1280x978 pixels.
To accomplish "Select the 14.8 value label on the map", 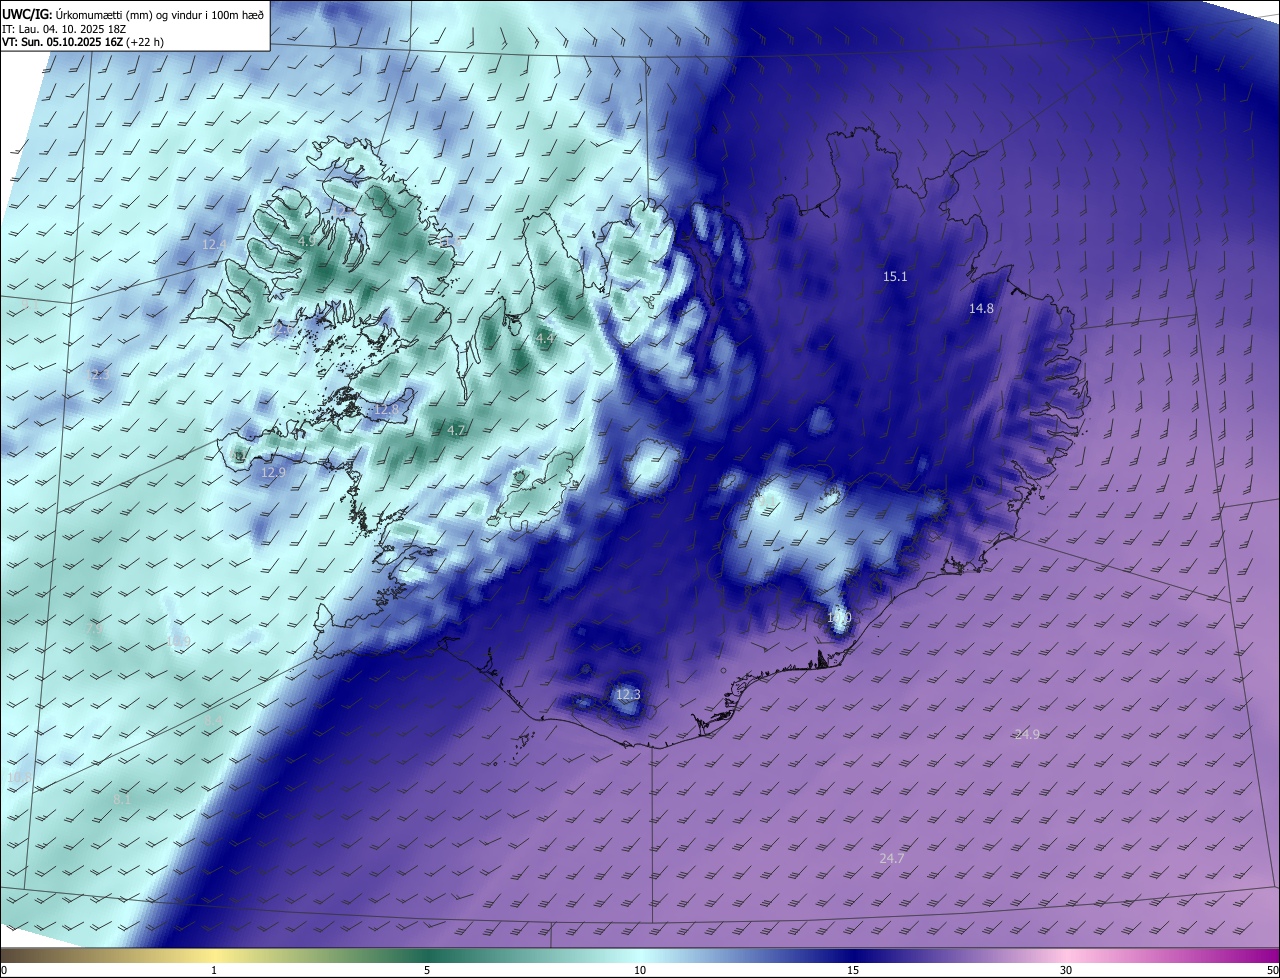I will click(981, 309).
